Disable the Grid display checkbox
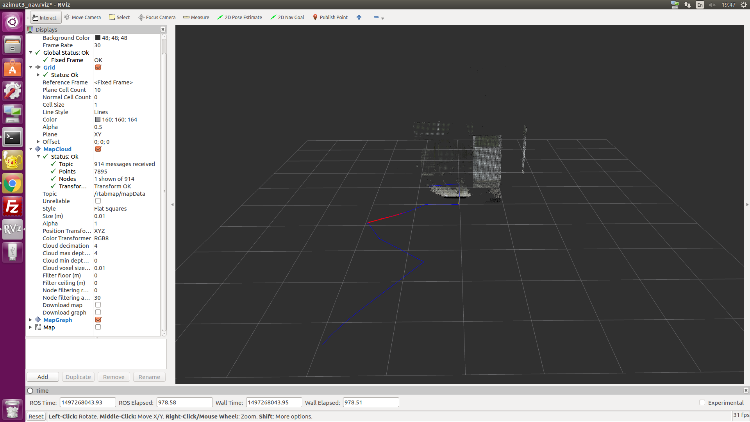 coord(97,67)
